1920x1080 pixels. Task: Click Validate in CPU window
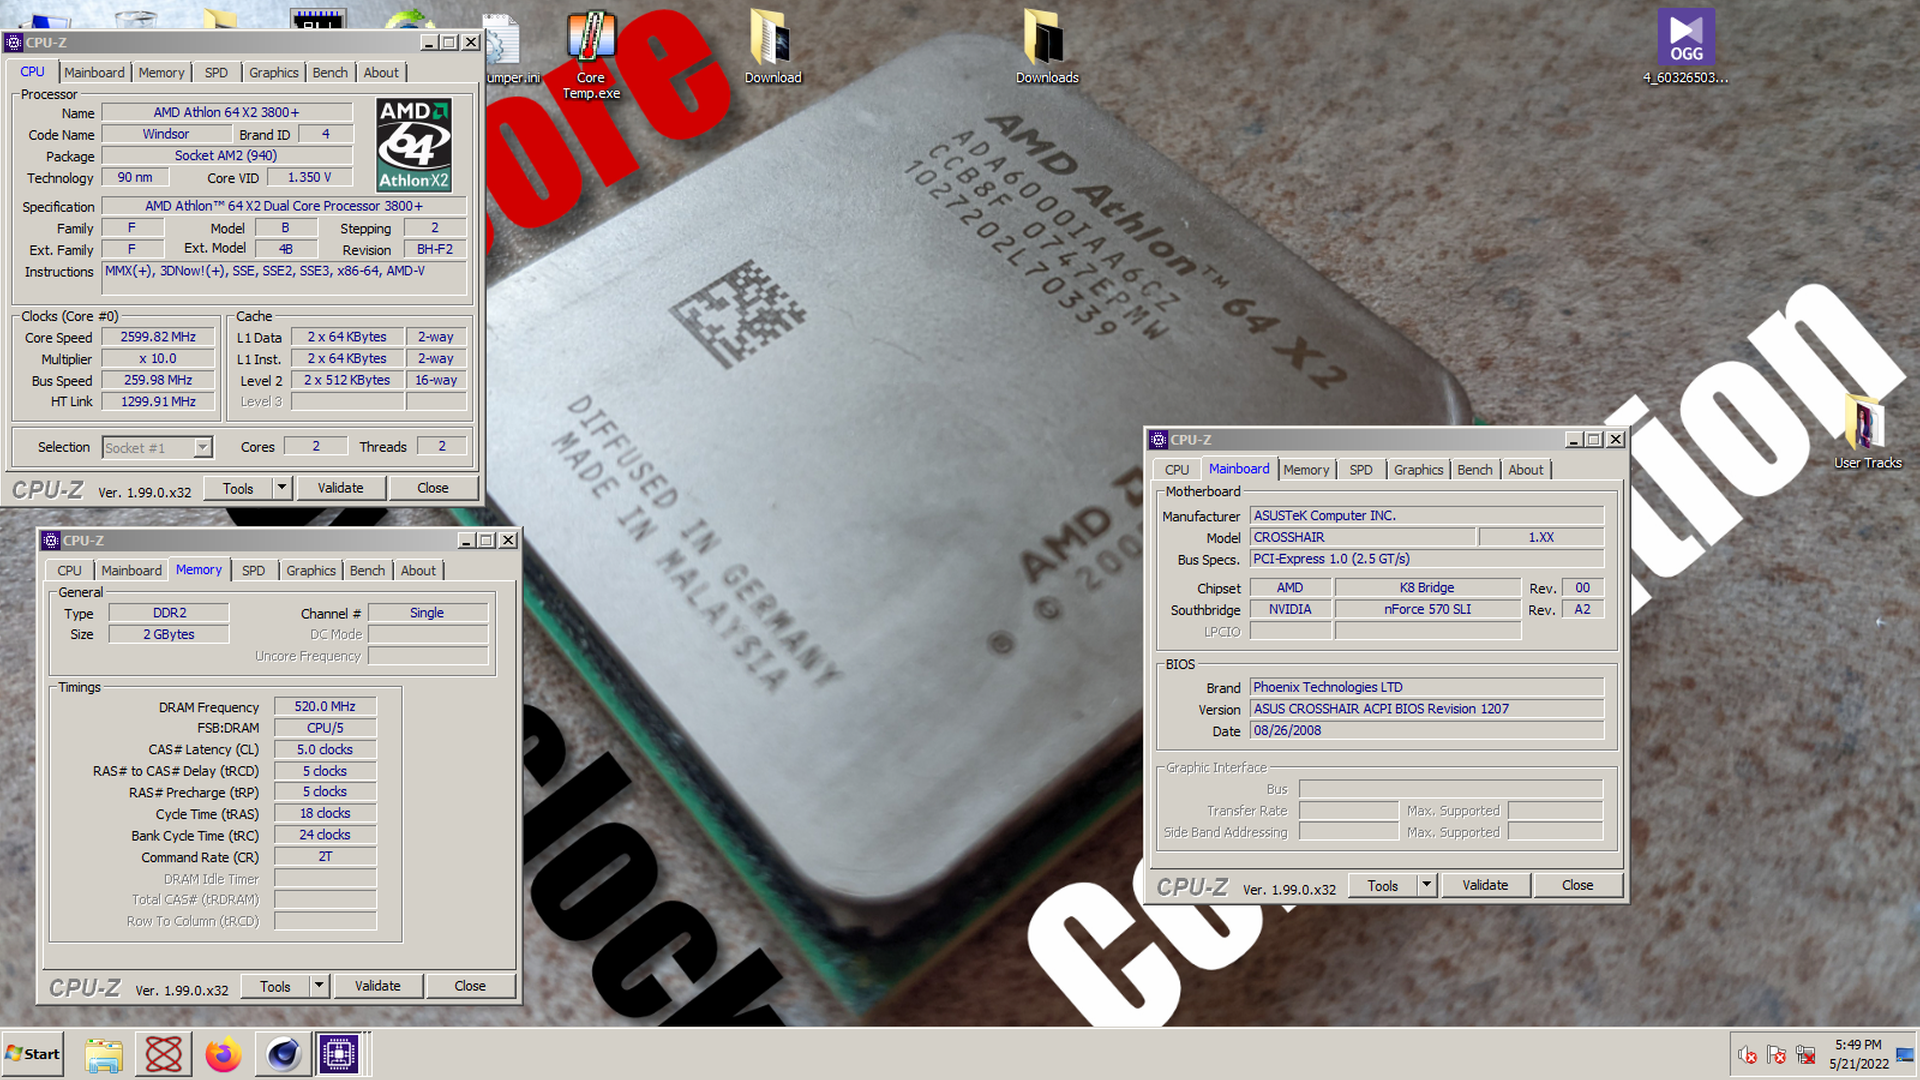(340, 488)
